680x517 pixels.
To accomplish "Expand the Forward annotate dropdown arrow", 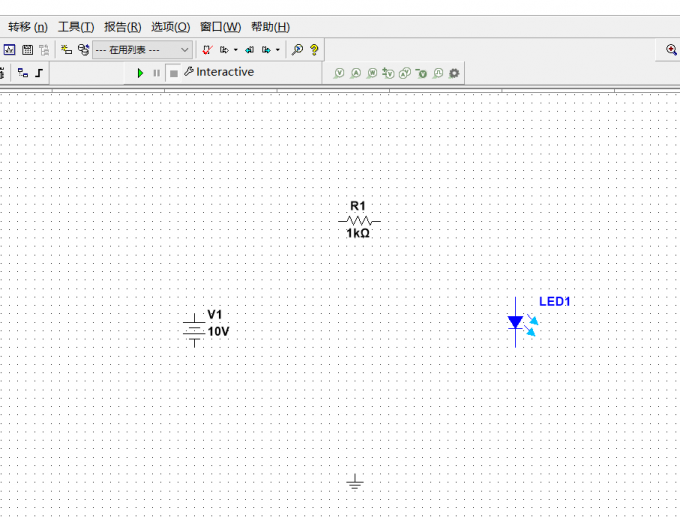I will 278,50.
